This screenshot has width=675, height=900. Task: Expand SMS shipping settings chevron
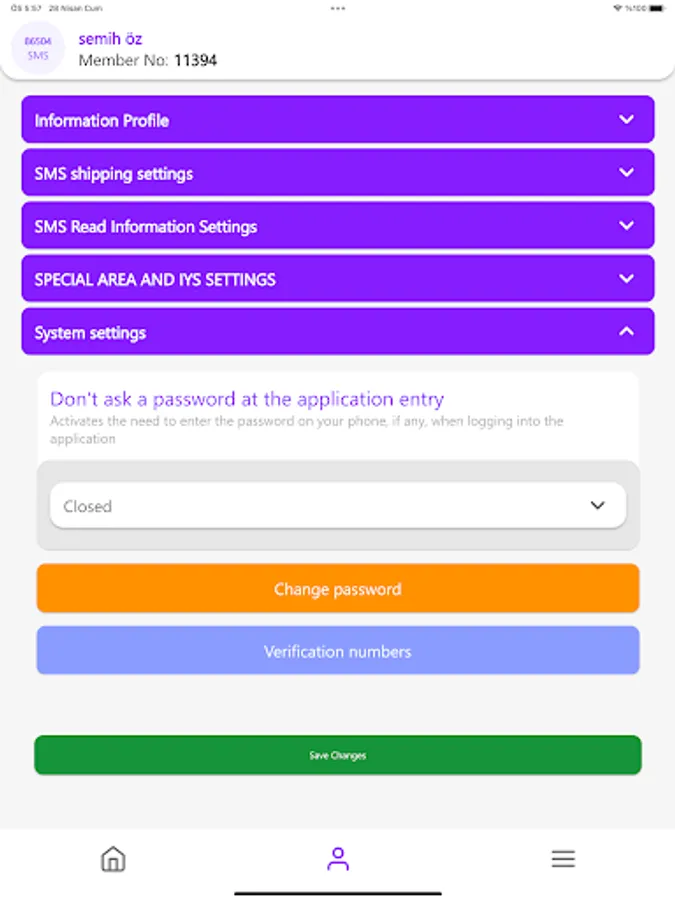click(x=626, y=173)
